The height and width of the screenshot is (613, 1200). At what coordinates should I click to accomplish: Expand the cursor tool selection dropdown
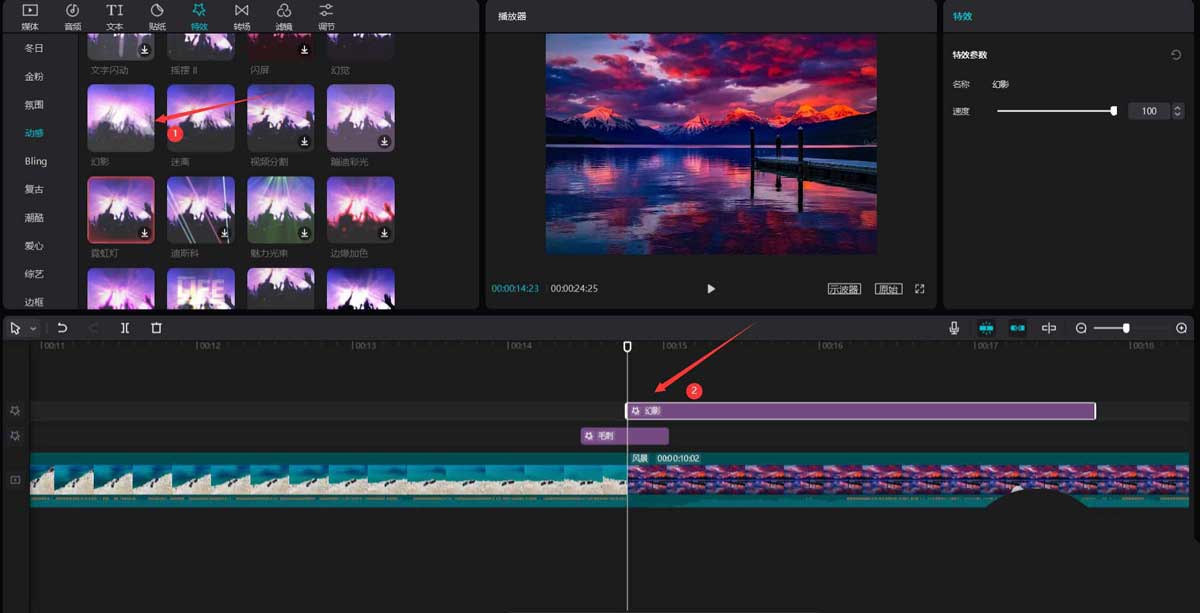click(33, 328)
